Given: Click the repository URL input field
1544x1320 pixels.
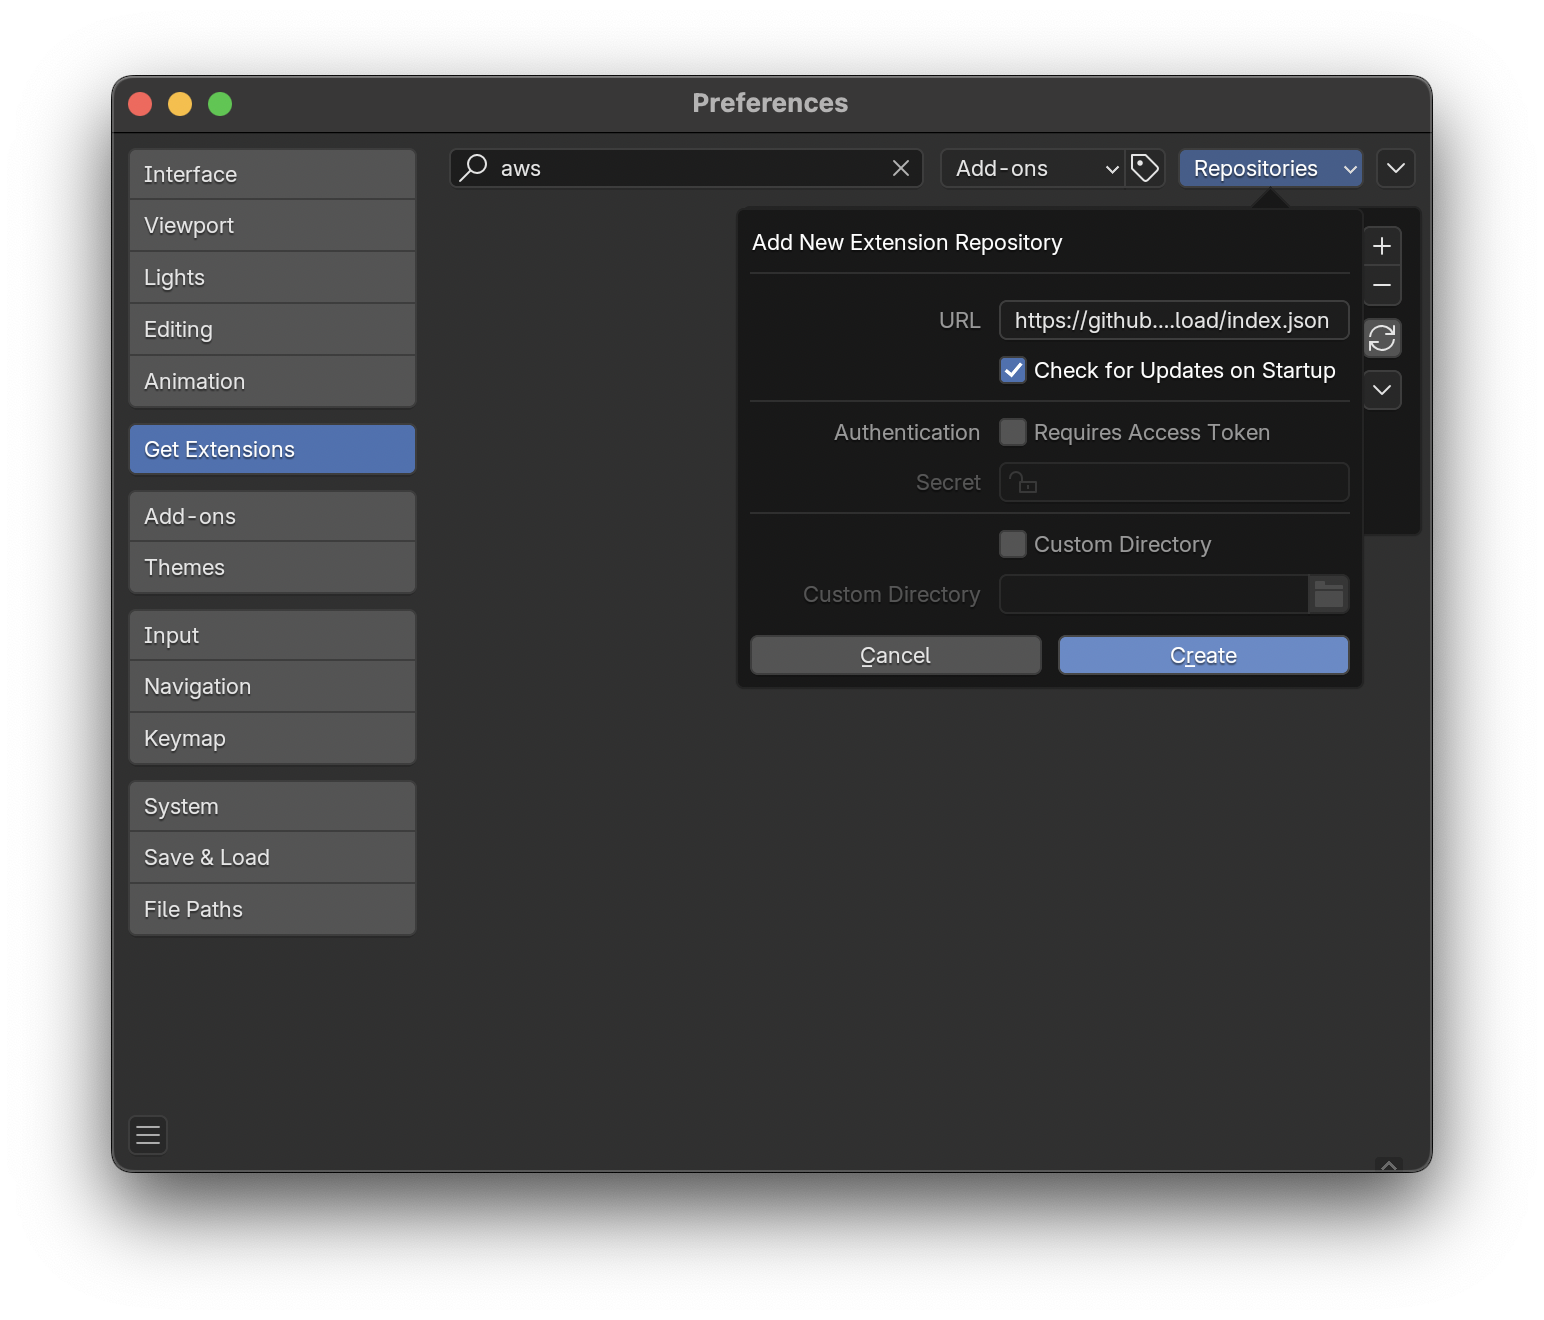Looking at the screenshot, I should click(1172, 320).
